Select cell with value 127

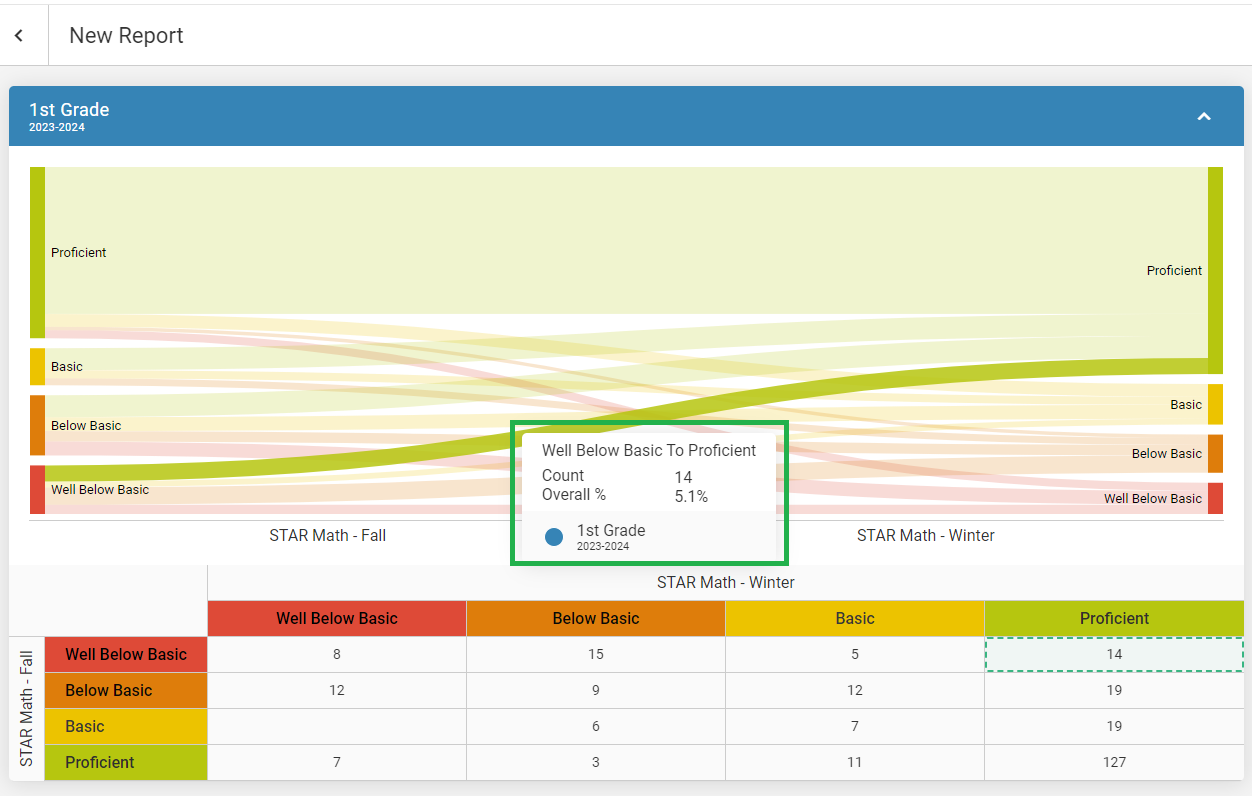1114,762
